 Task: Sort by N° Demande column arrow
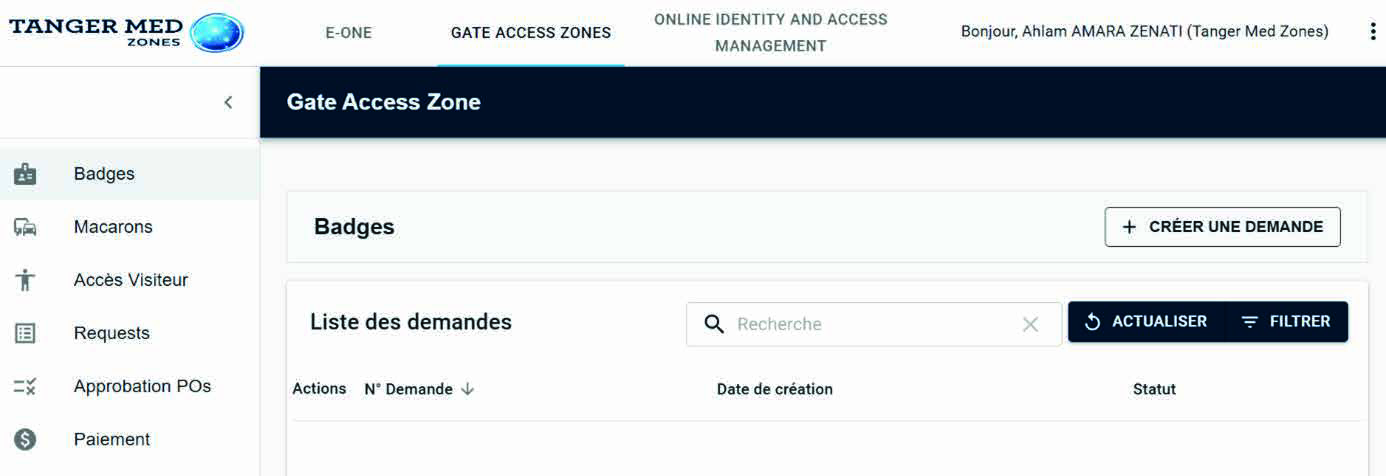[468, 389]
